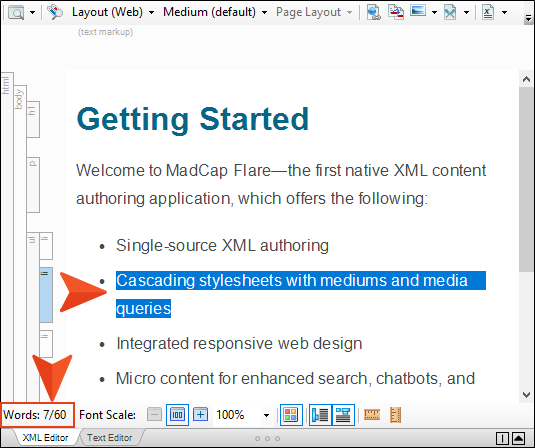Click the insert image icon
The image size is (535, 448).
coord(418,11)
